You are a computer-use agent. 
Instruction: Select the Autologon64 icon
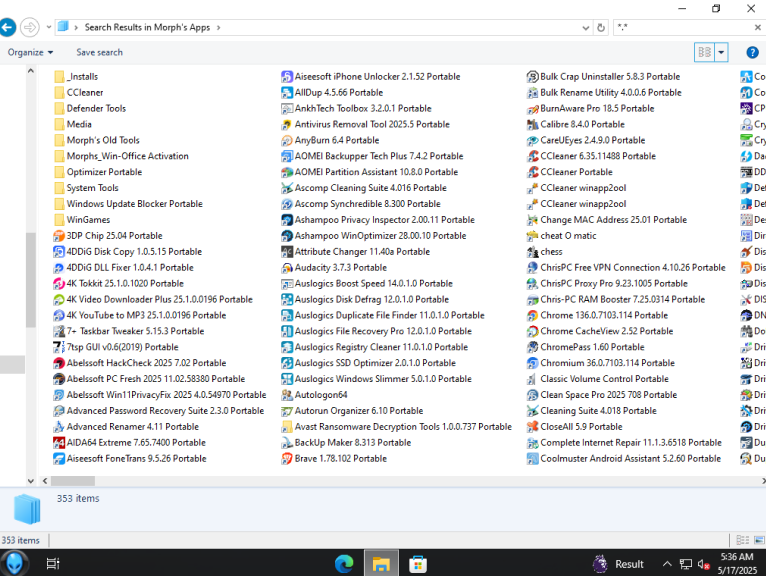click(x=287, y=395)
